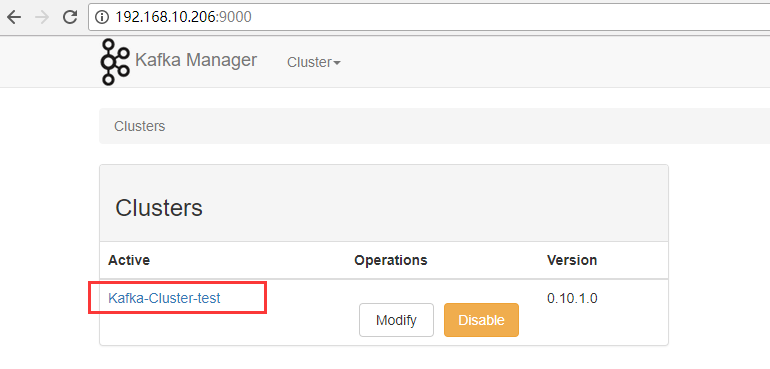
Task: Click the Active column header
Action: click(129, 260)
